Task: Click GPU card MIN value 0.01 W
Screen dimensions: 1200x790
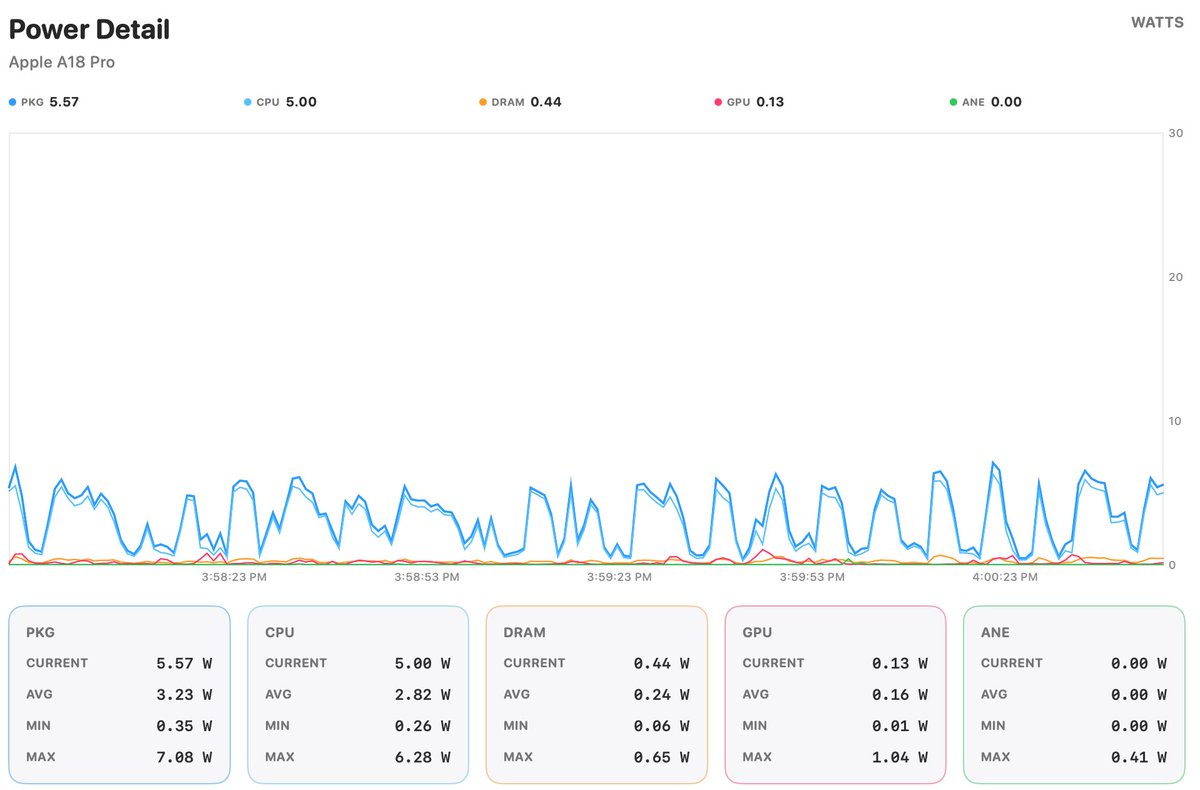Action: [900, 726]
